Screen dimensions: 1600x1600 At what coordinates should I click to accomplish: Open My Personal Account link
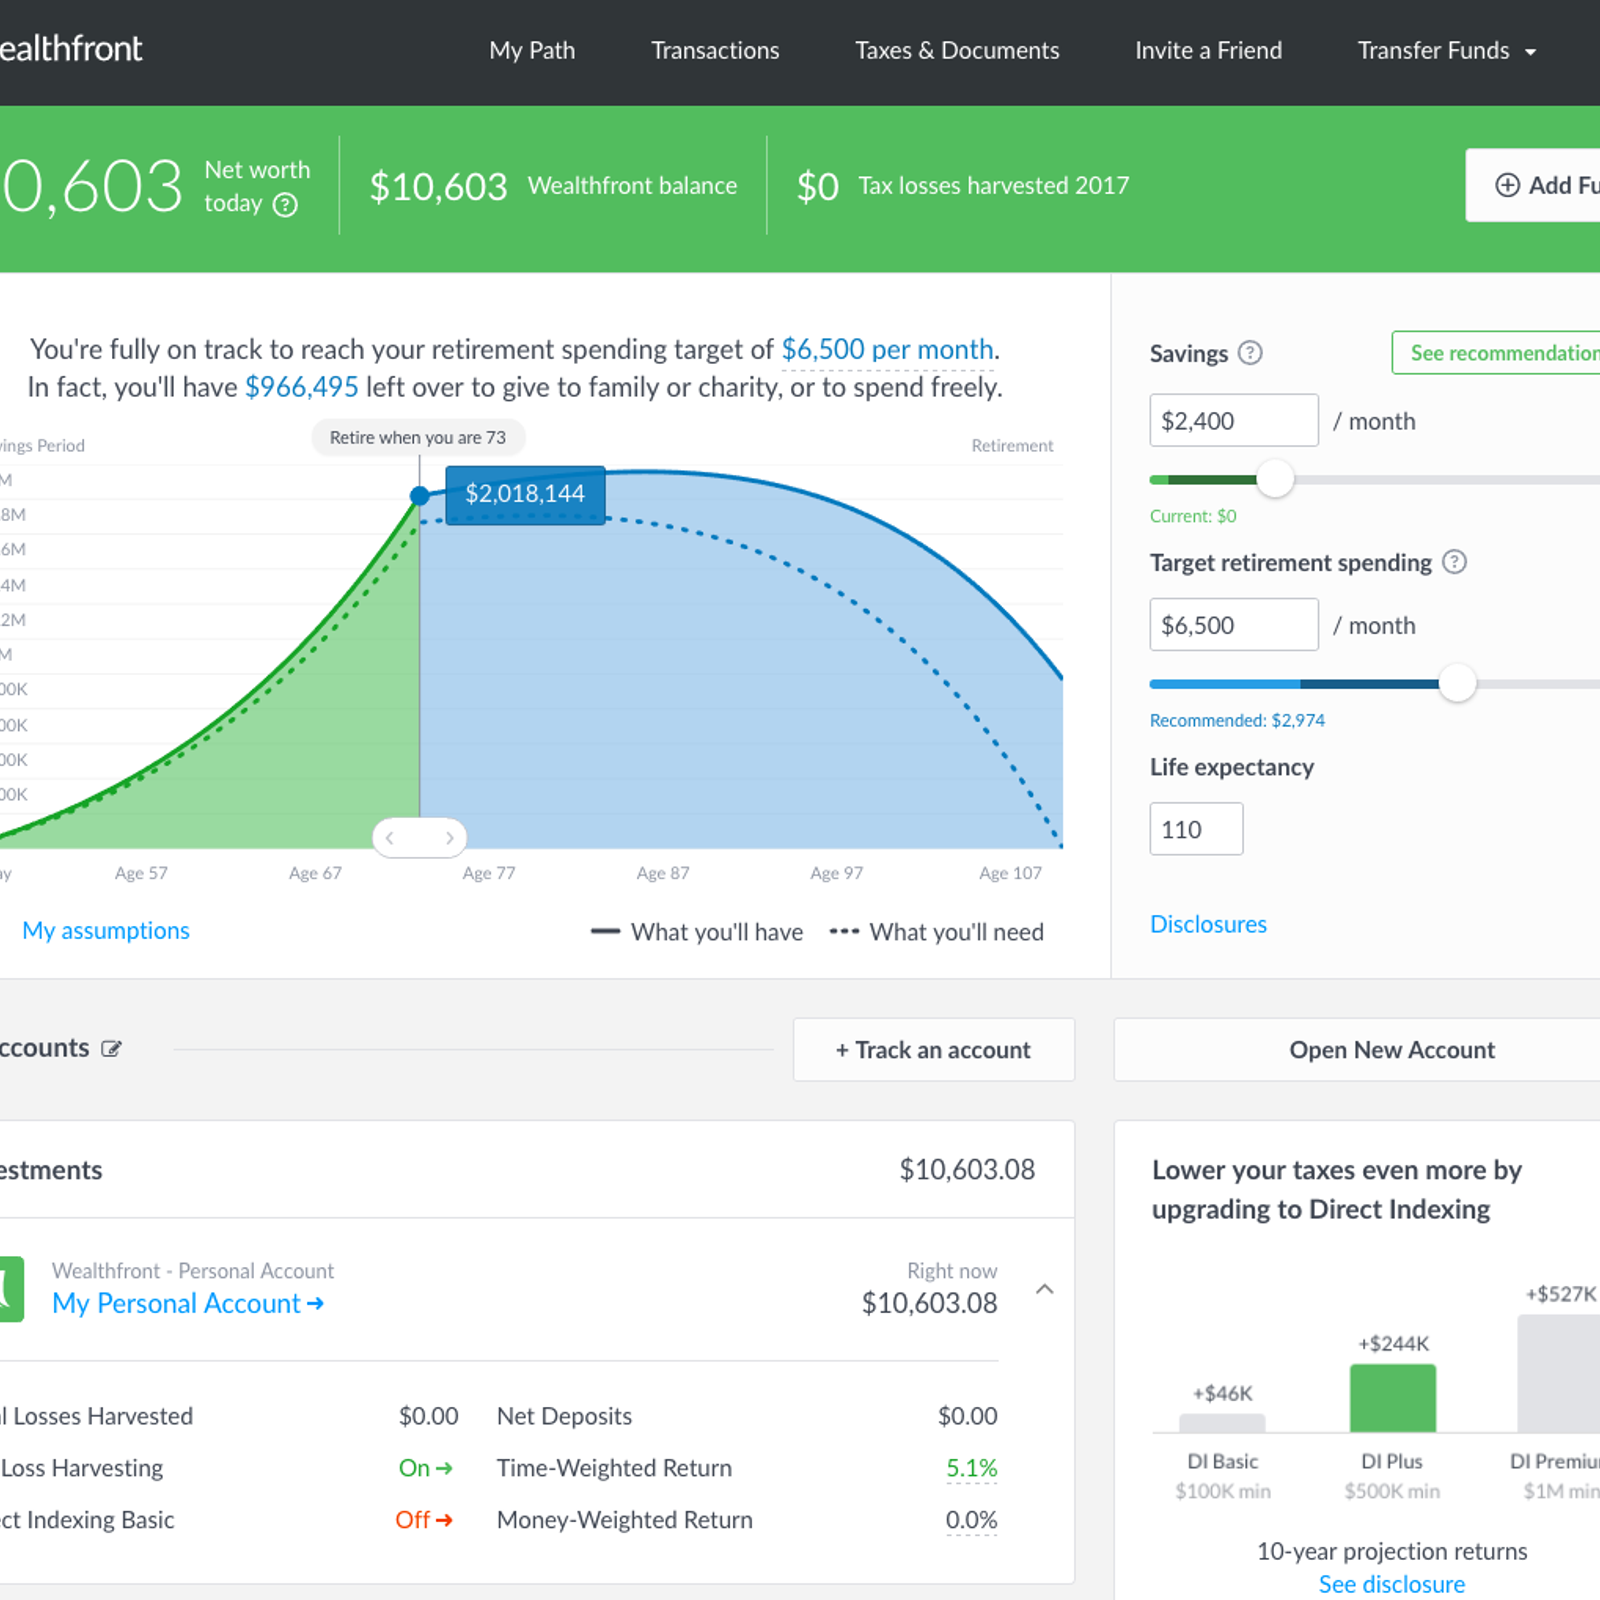click(x=188, y=1304)
